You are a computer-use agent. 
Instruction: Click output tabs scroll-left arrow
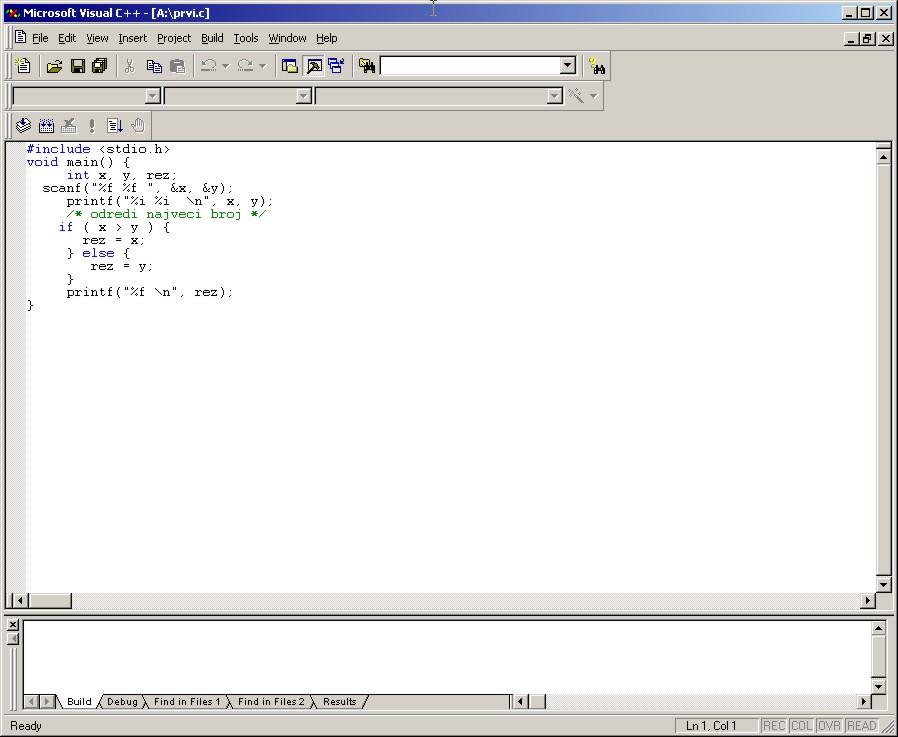31,701
